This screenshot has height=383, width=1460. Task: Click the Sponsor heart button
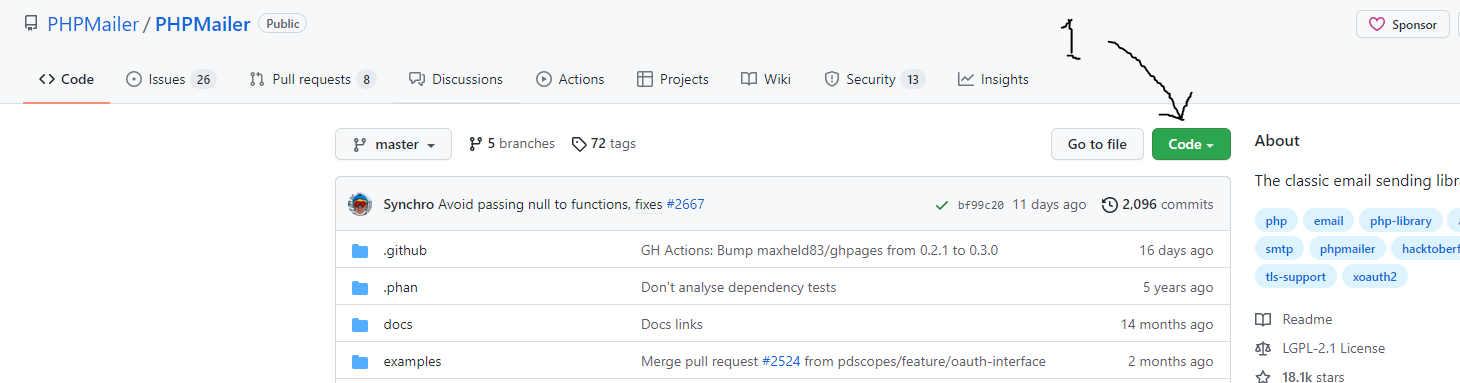click(x=1402, y=25)
